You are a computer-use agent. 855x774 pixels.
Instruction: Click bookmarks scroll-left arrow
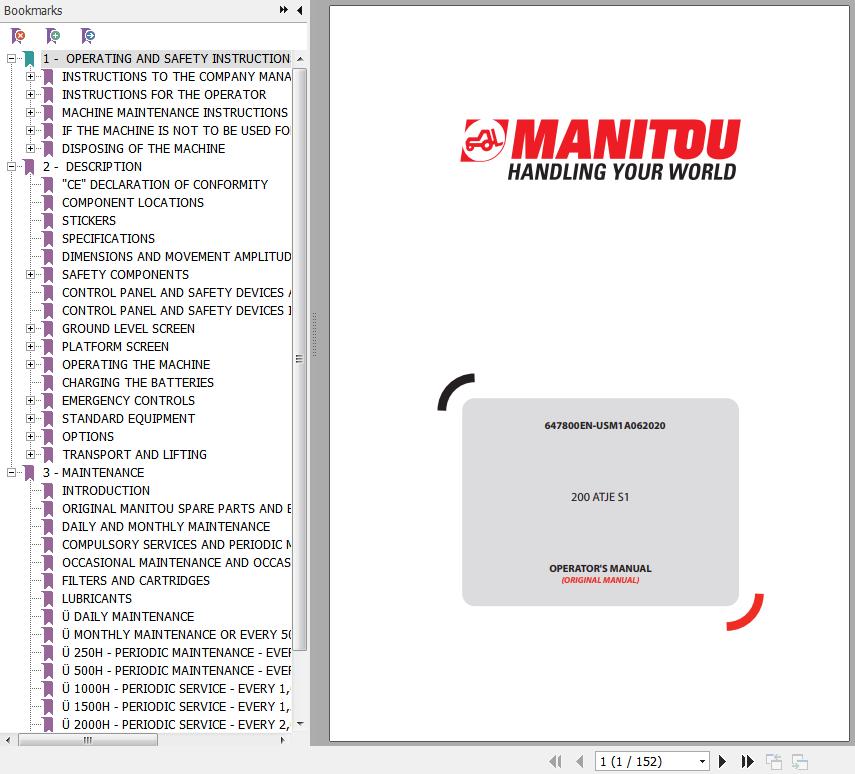[8, 740]
